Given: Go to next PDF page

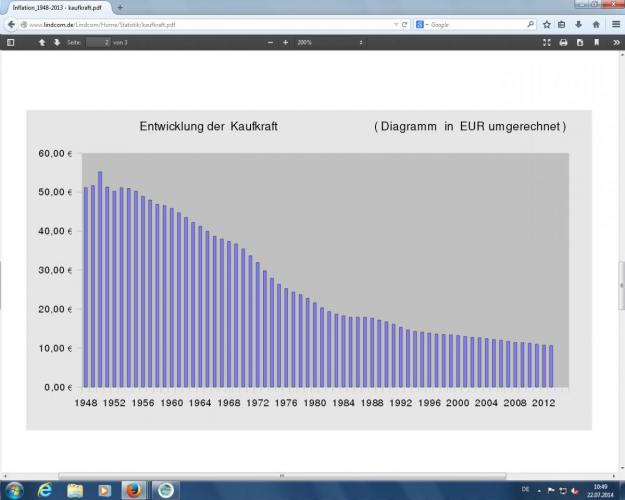Looking at the screenshot, I should pos(57,43).
